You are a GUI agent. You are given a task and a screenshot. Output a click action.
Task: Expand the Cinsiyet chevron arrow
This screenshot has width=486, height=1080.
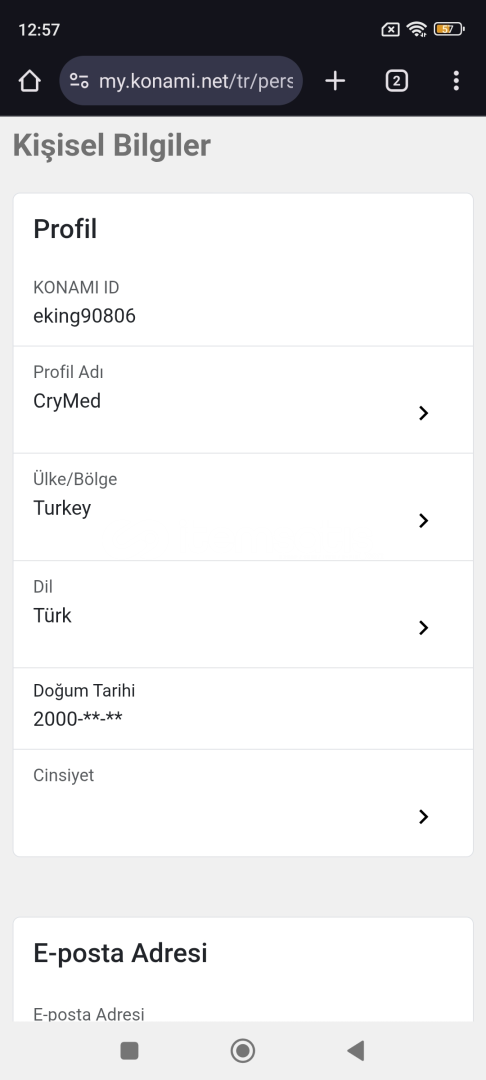coord(423,816)
